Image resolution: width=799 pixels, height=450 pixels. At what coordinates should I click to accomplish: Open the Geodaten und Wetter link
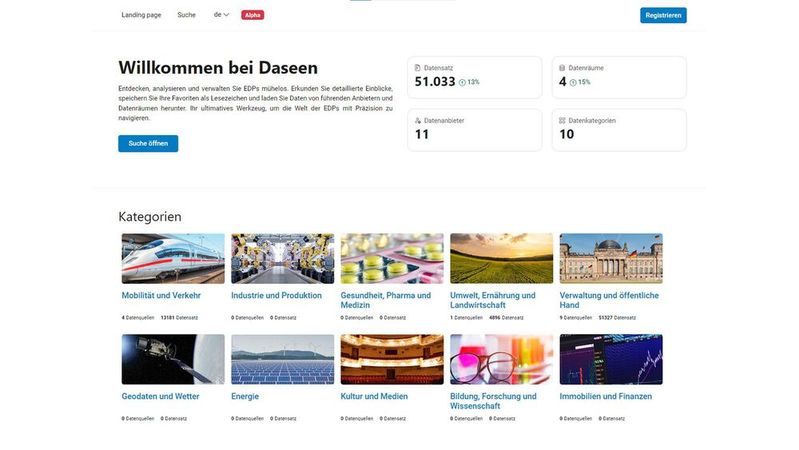pyautogui.click(x=161, y=396)
